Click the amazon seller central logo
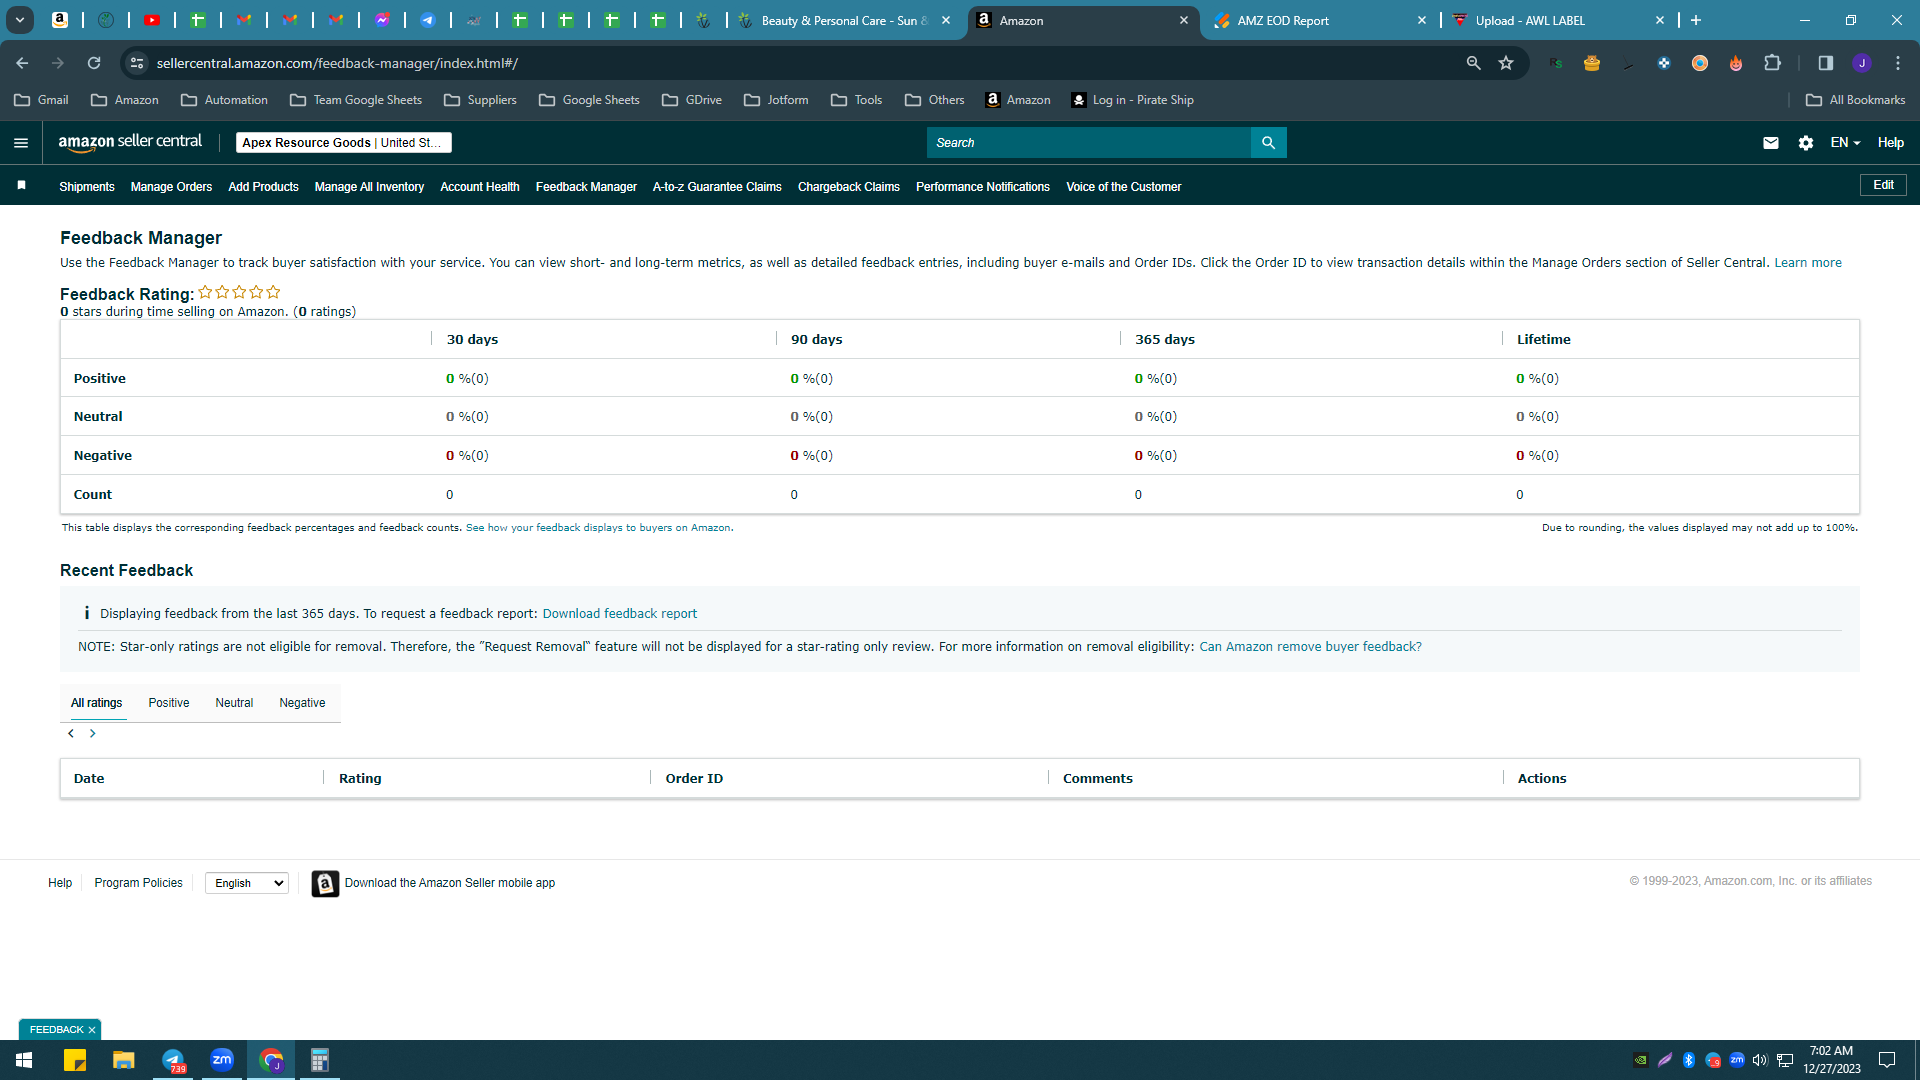This screenshot has width=1920, height=1080. pyautogui.click(x=130, y=142)
